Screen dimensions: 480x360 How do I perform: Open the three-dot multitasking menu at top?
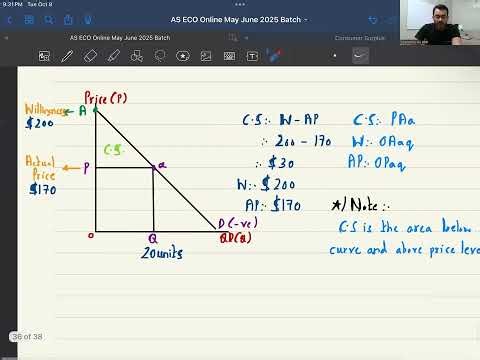240,4
